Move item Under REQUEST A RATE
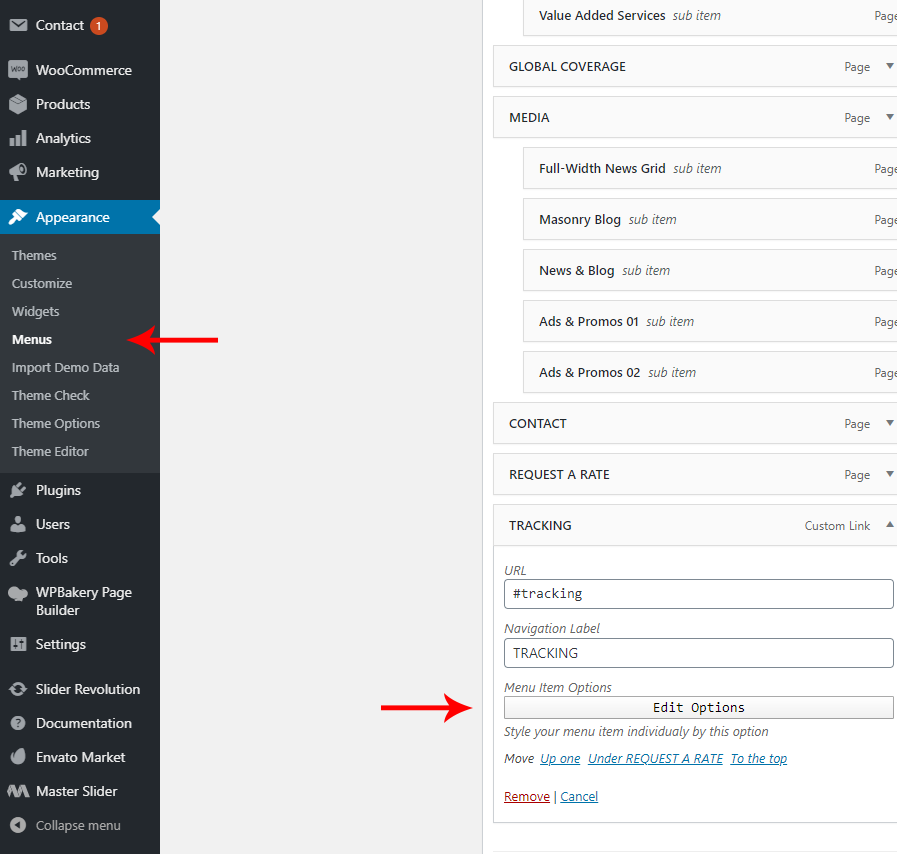Image resolution: width=897 pixels, height=854 pixels. pyautogui.click(x=655, y=759)
